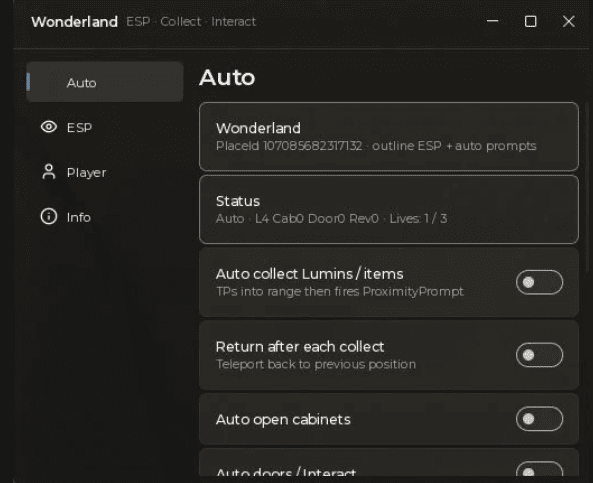Toggle the Auto doors / Interact switch
593x483 pixels.
point(539,469)
